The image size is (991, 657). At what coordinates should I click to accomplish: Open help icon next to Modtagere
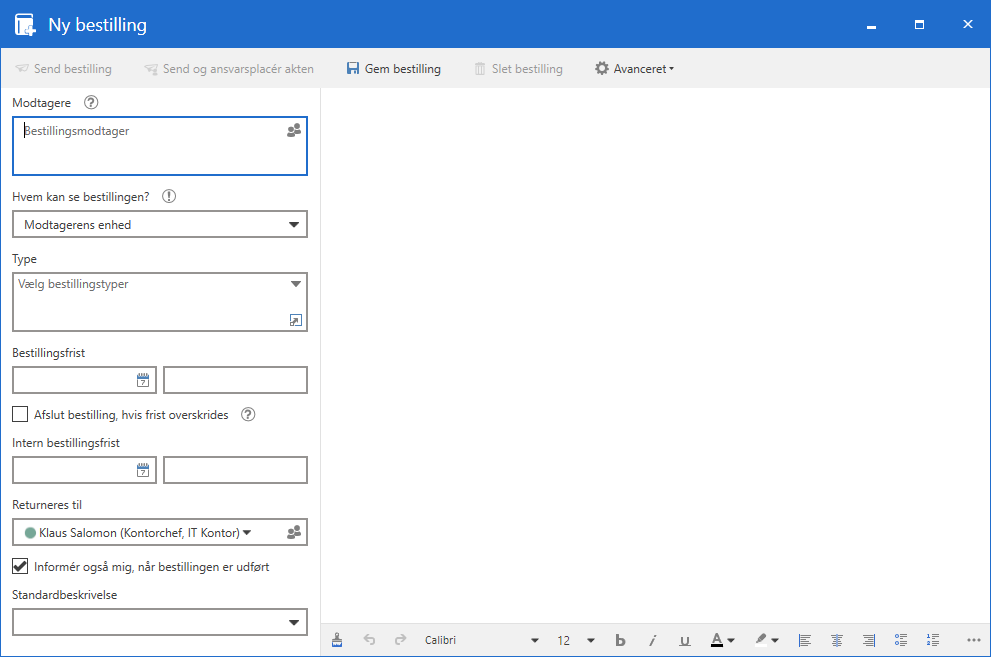tap(92, 102)
